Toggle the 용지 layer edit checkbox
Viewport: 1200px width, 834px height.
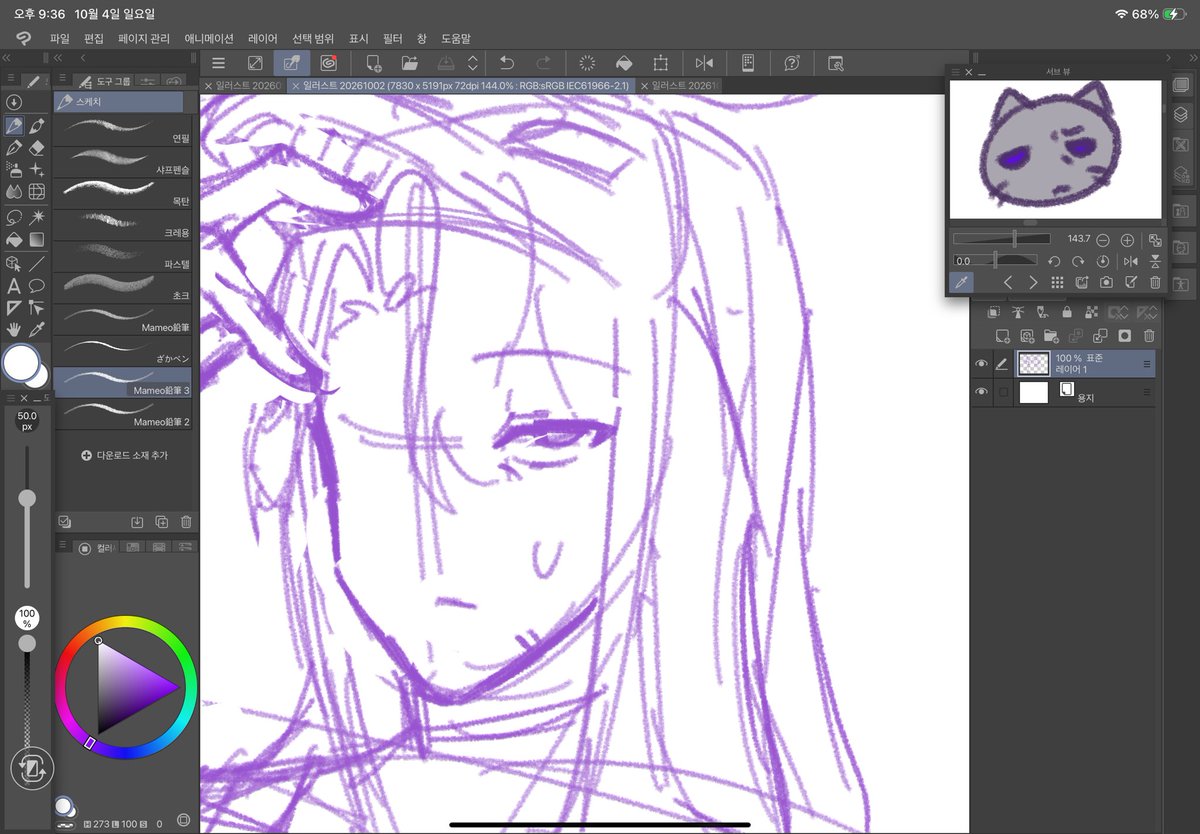(x=1003, y=392)
